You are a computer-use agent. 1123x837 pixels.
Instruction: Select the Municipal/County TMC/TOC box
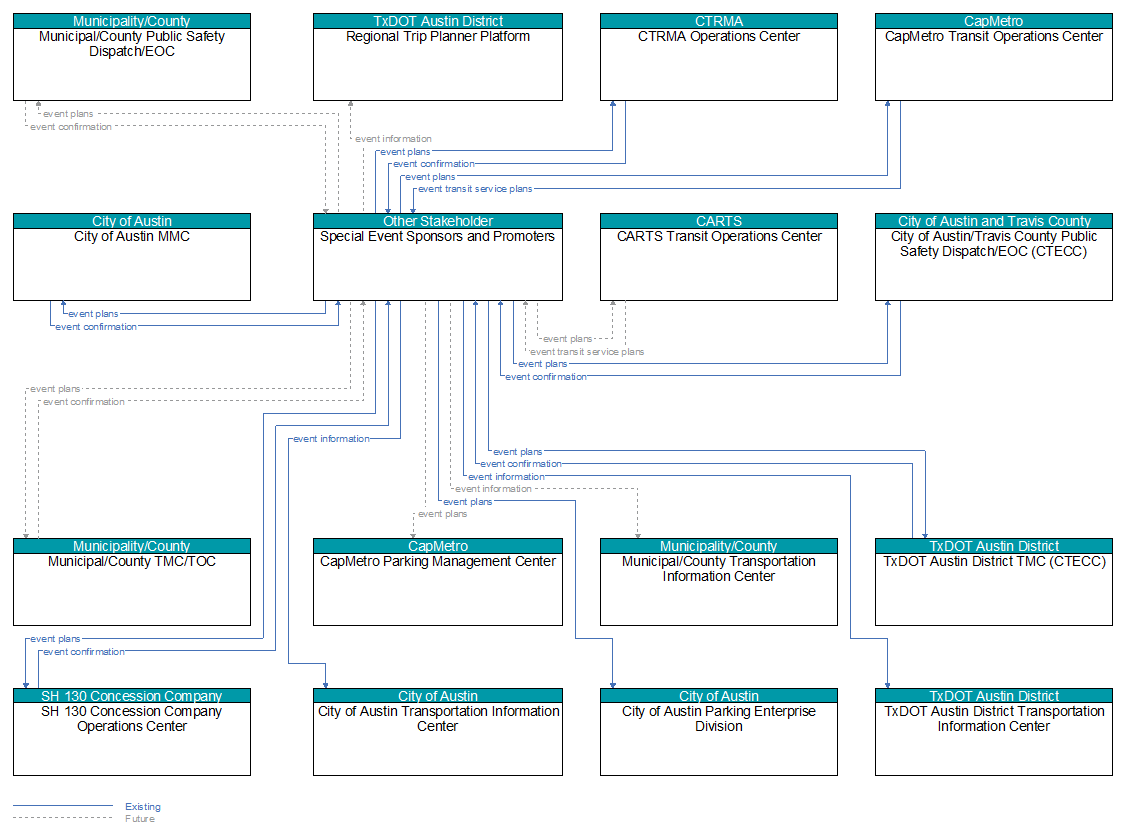click(132, 582)
